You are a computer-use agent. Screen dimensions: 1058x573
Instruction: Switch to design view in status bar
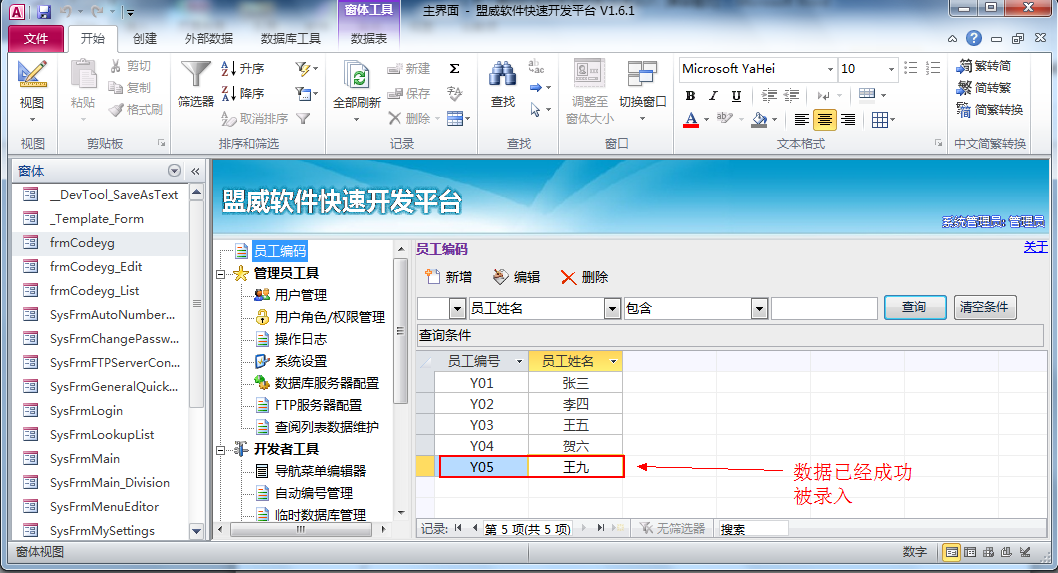1025,552
